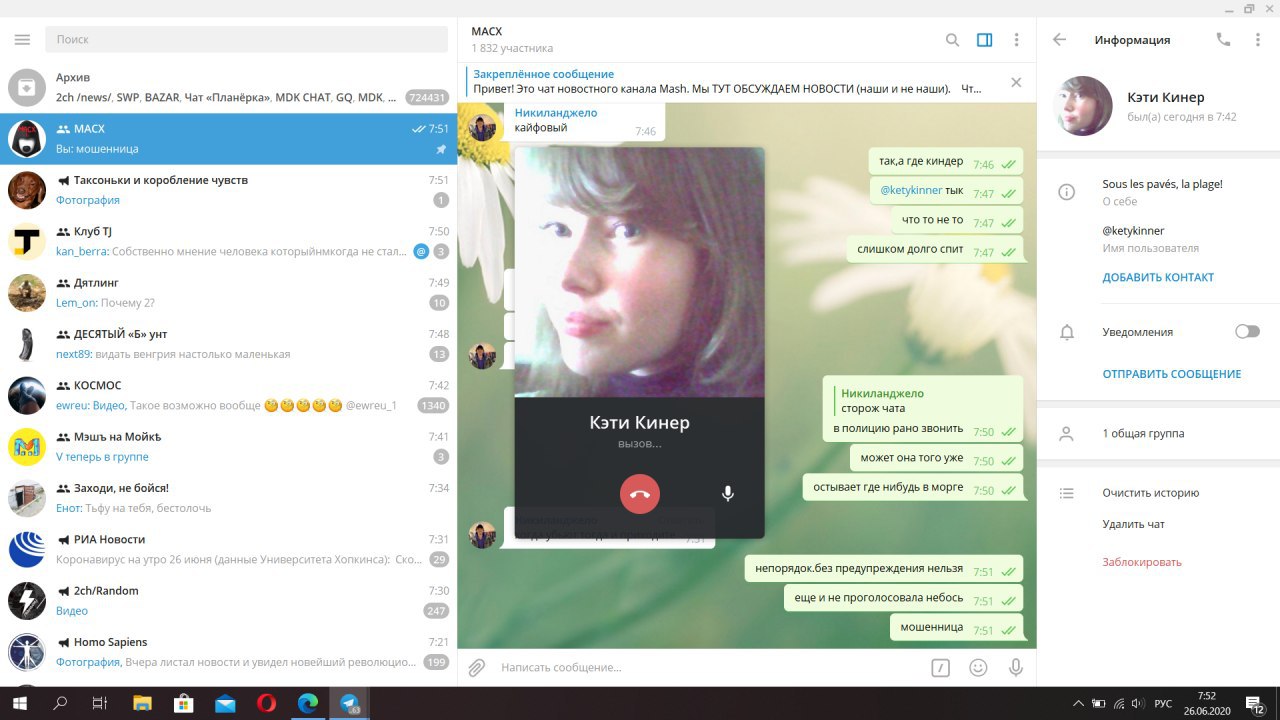Open Microsoft Edge from taskbar

(x=308, y=703)
